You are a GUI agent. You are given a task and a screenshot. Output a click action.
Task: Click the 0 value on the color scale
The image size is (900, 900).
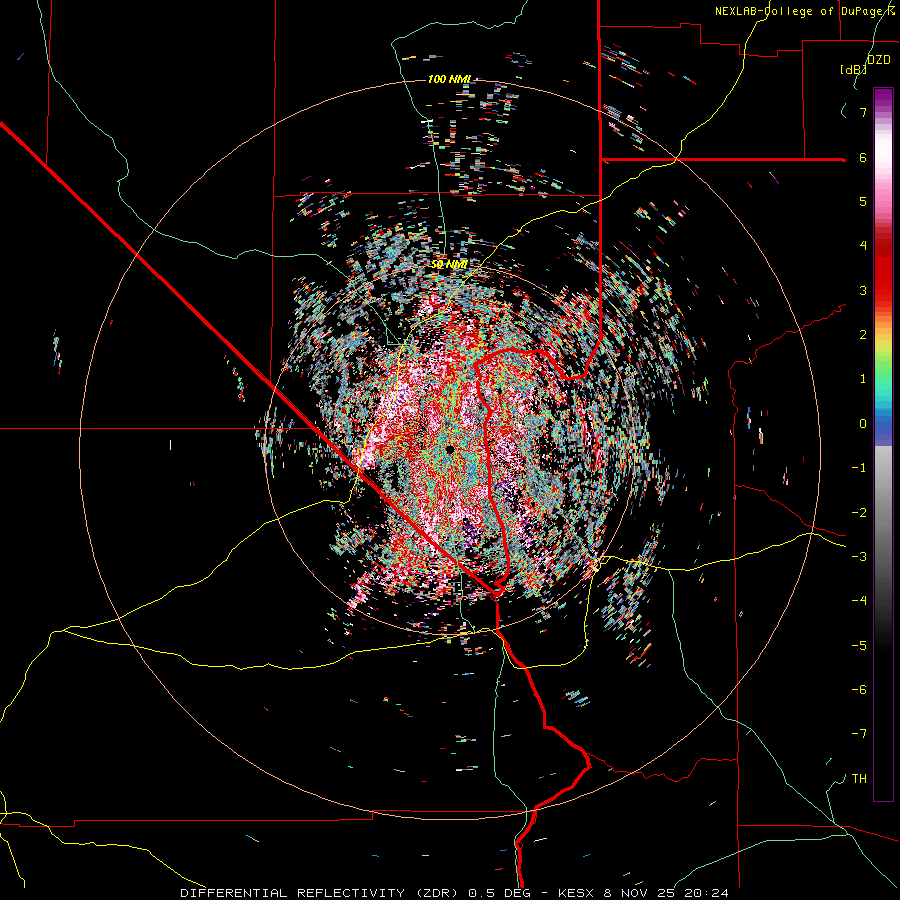[863, 424]
